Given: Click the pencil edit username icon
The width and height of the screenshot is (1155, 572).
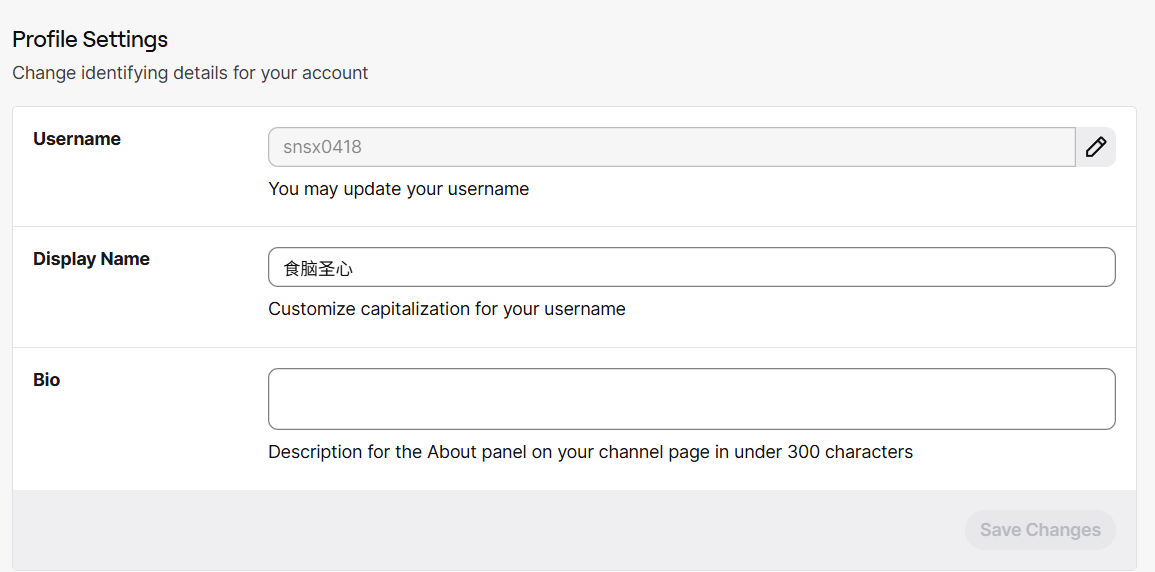Looking at the screenshot, I should pos(1096,147).
